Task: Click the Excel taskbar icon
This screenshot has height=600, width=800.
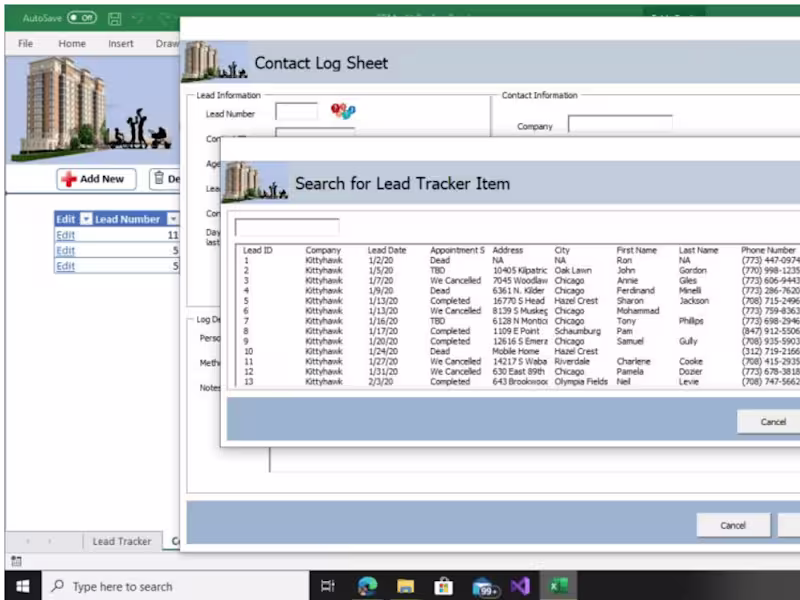Action: (559, 586)
